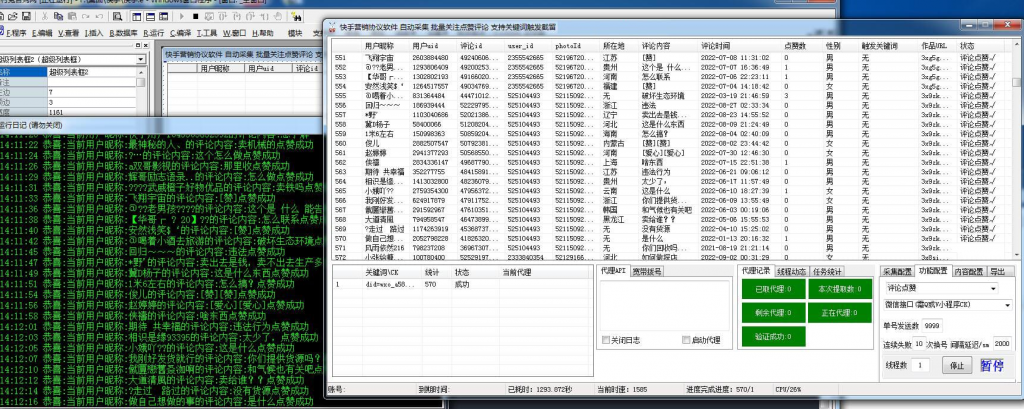Click the binoculars search icon in the toolbar
Screen dimensions: 1024x409
(x=296, y=16)
